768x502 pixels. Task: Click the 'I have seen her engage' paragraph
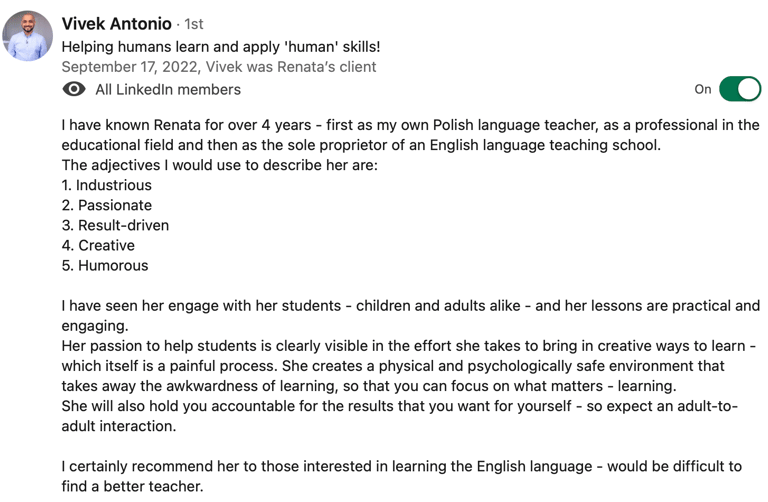[x=410, y=315]
